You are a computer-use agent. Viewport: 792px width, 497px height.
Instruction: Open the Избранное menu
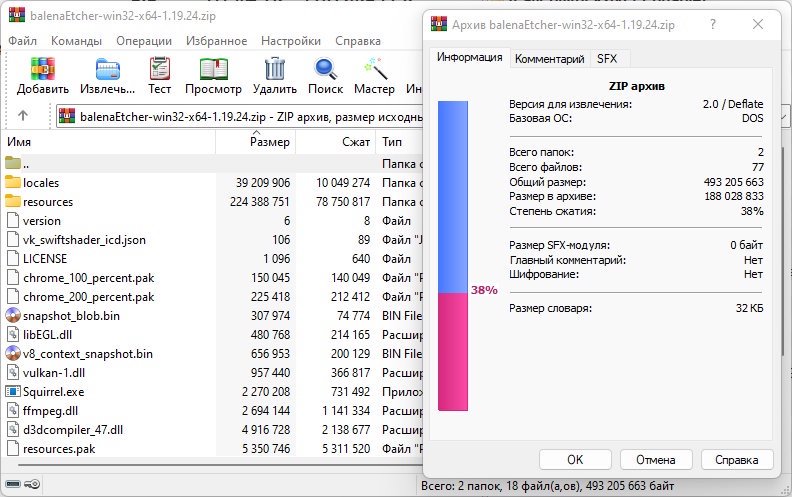[217, 41]
